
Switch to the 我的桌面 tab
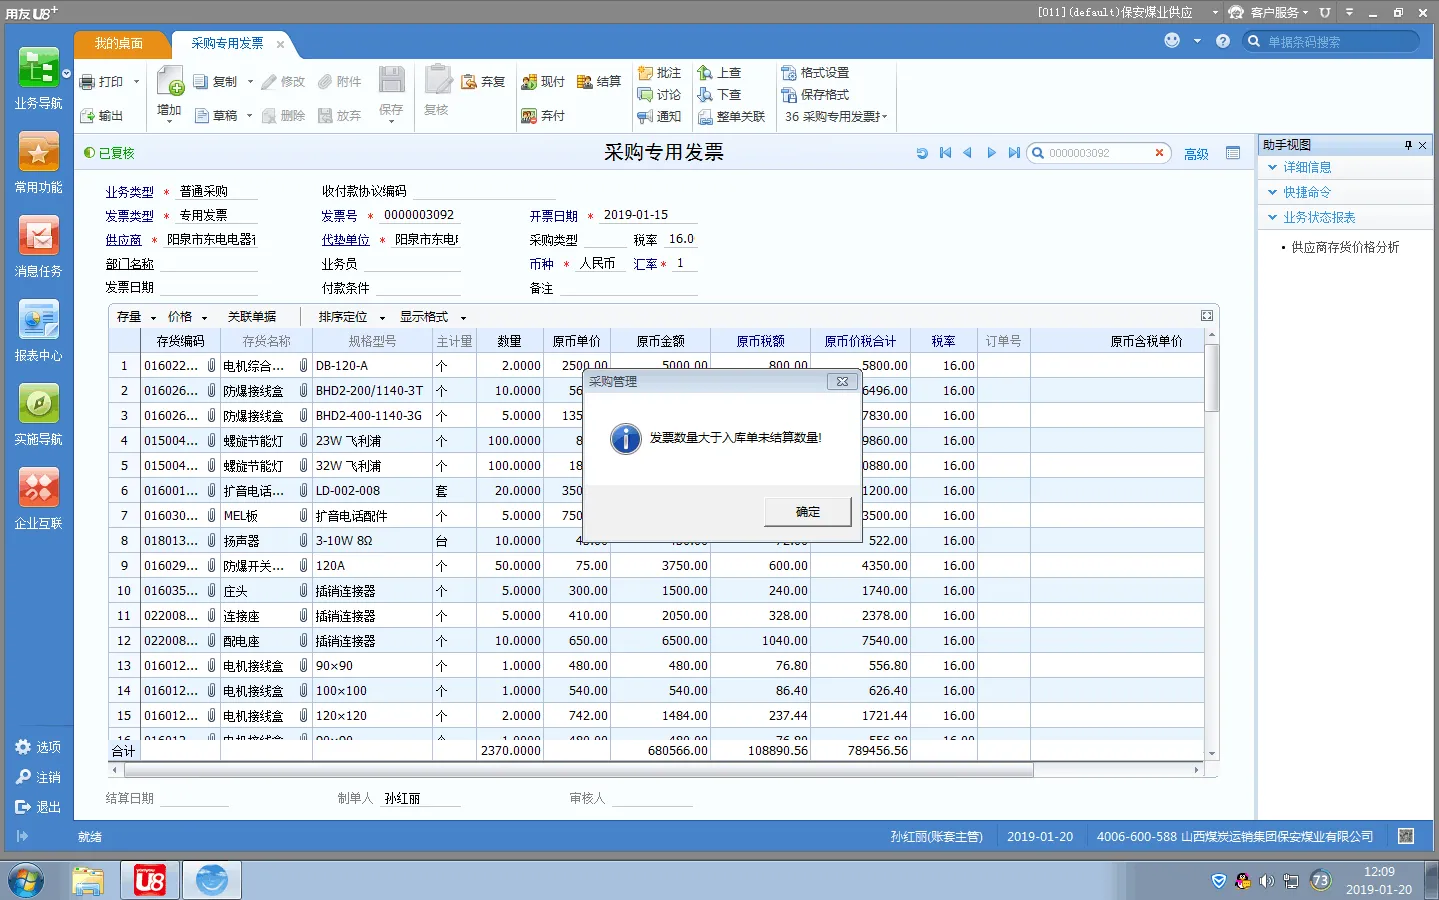(x=119, y=44)
